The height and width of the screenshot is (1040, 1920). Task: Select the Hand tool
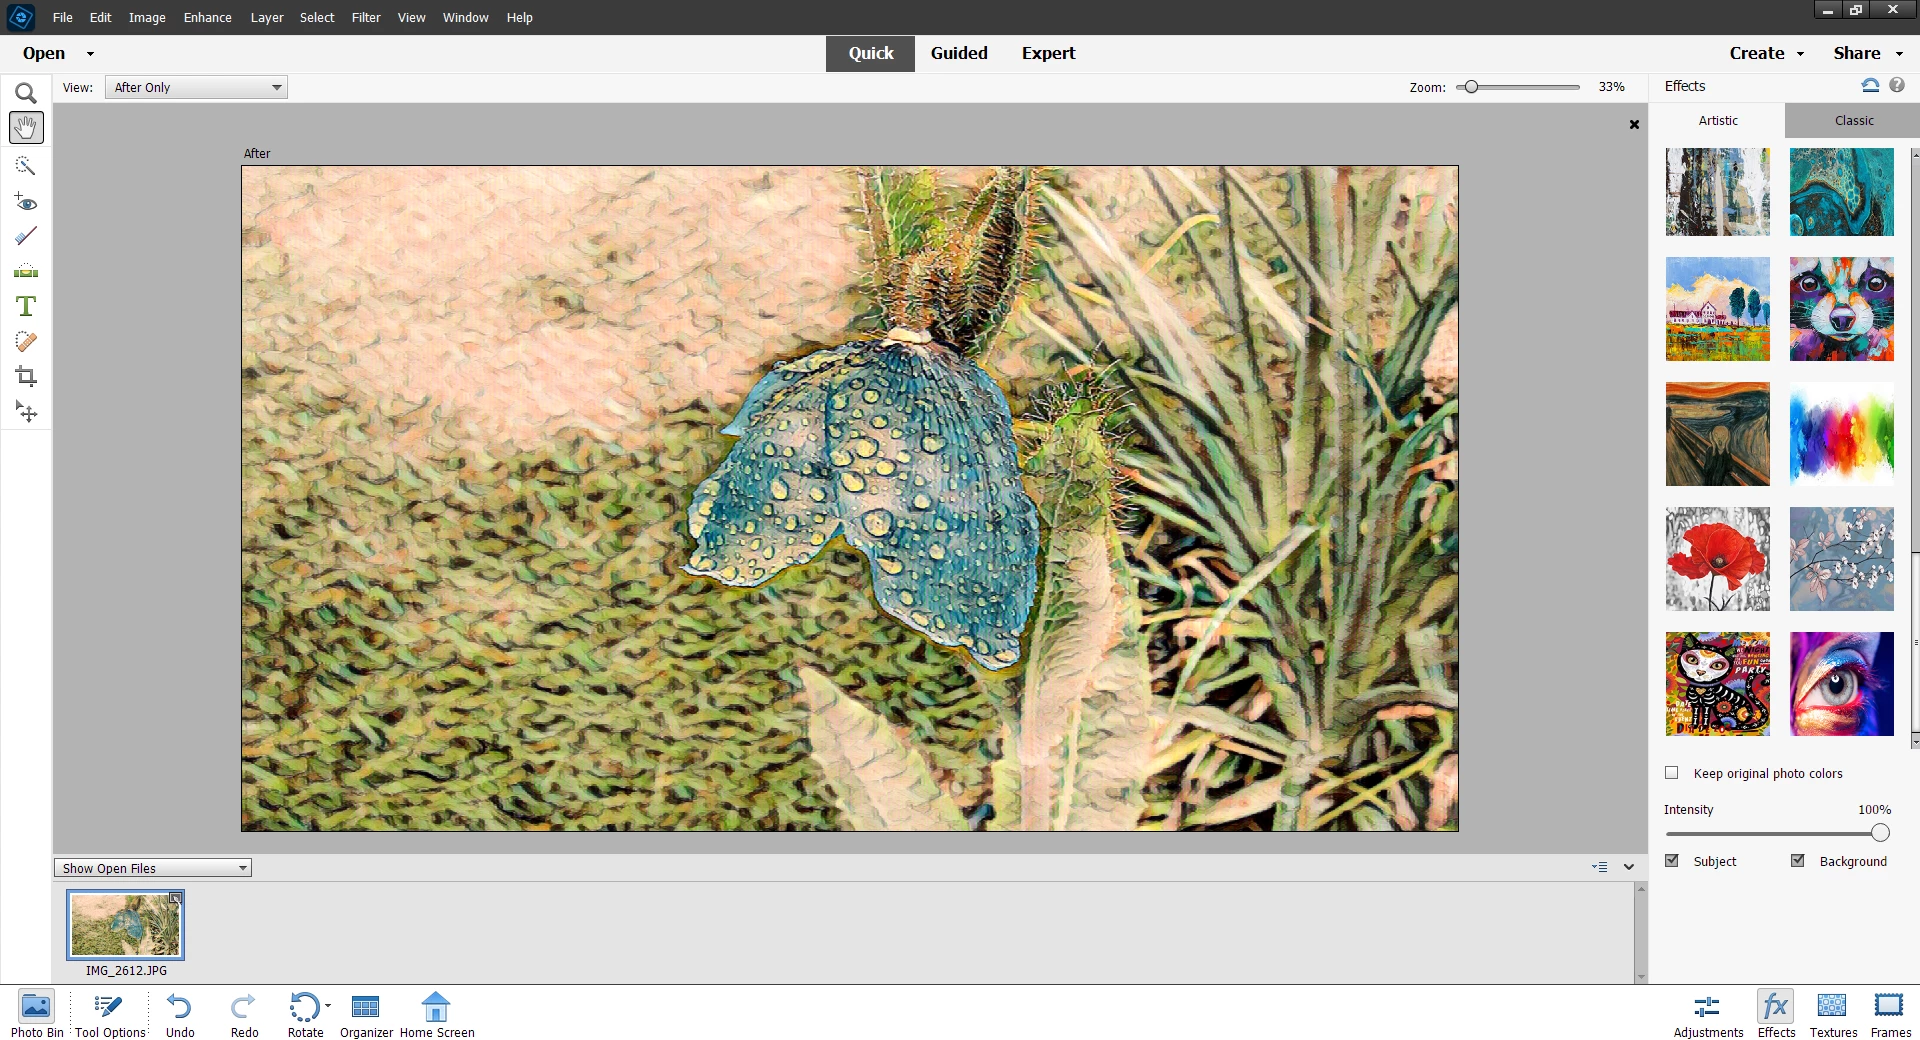pyautogui.click(x=26, y=128)
